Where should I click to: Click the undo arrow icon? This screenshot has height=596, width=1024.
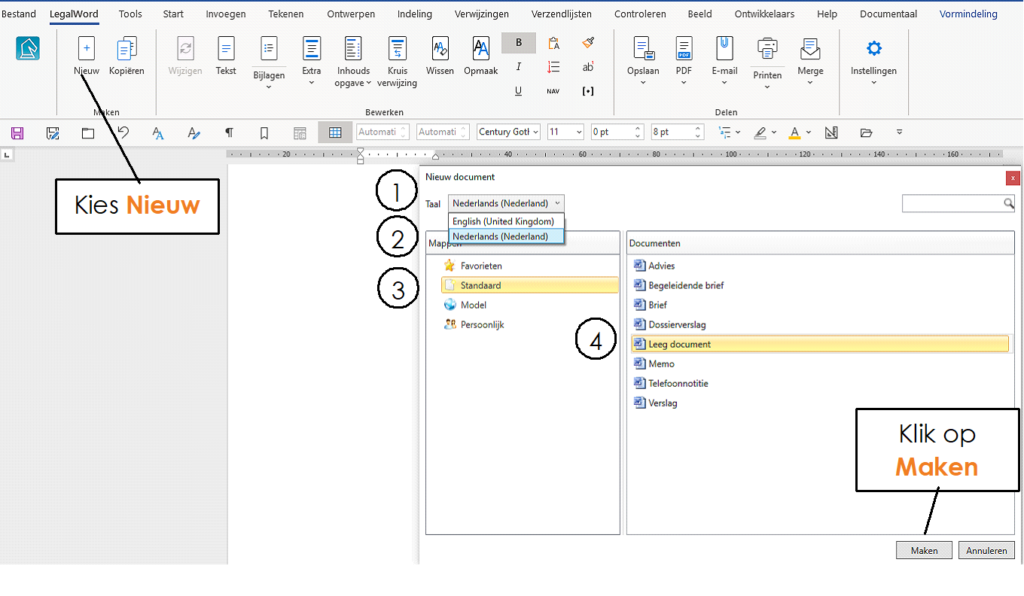pyautogui.click(x=123, y=133)
